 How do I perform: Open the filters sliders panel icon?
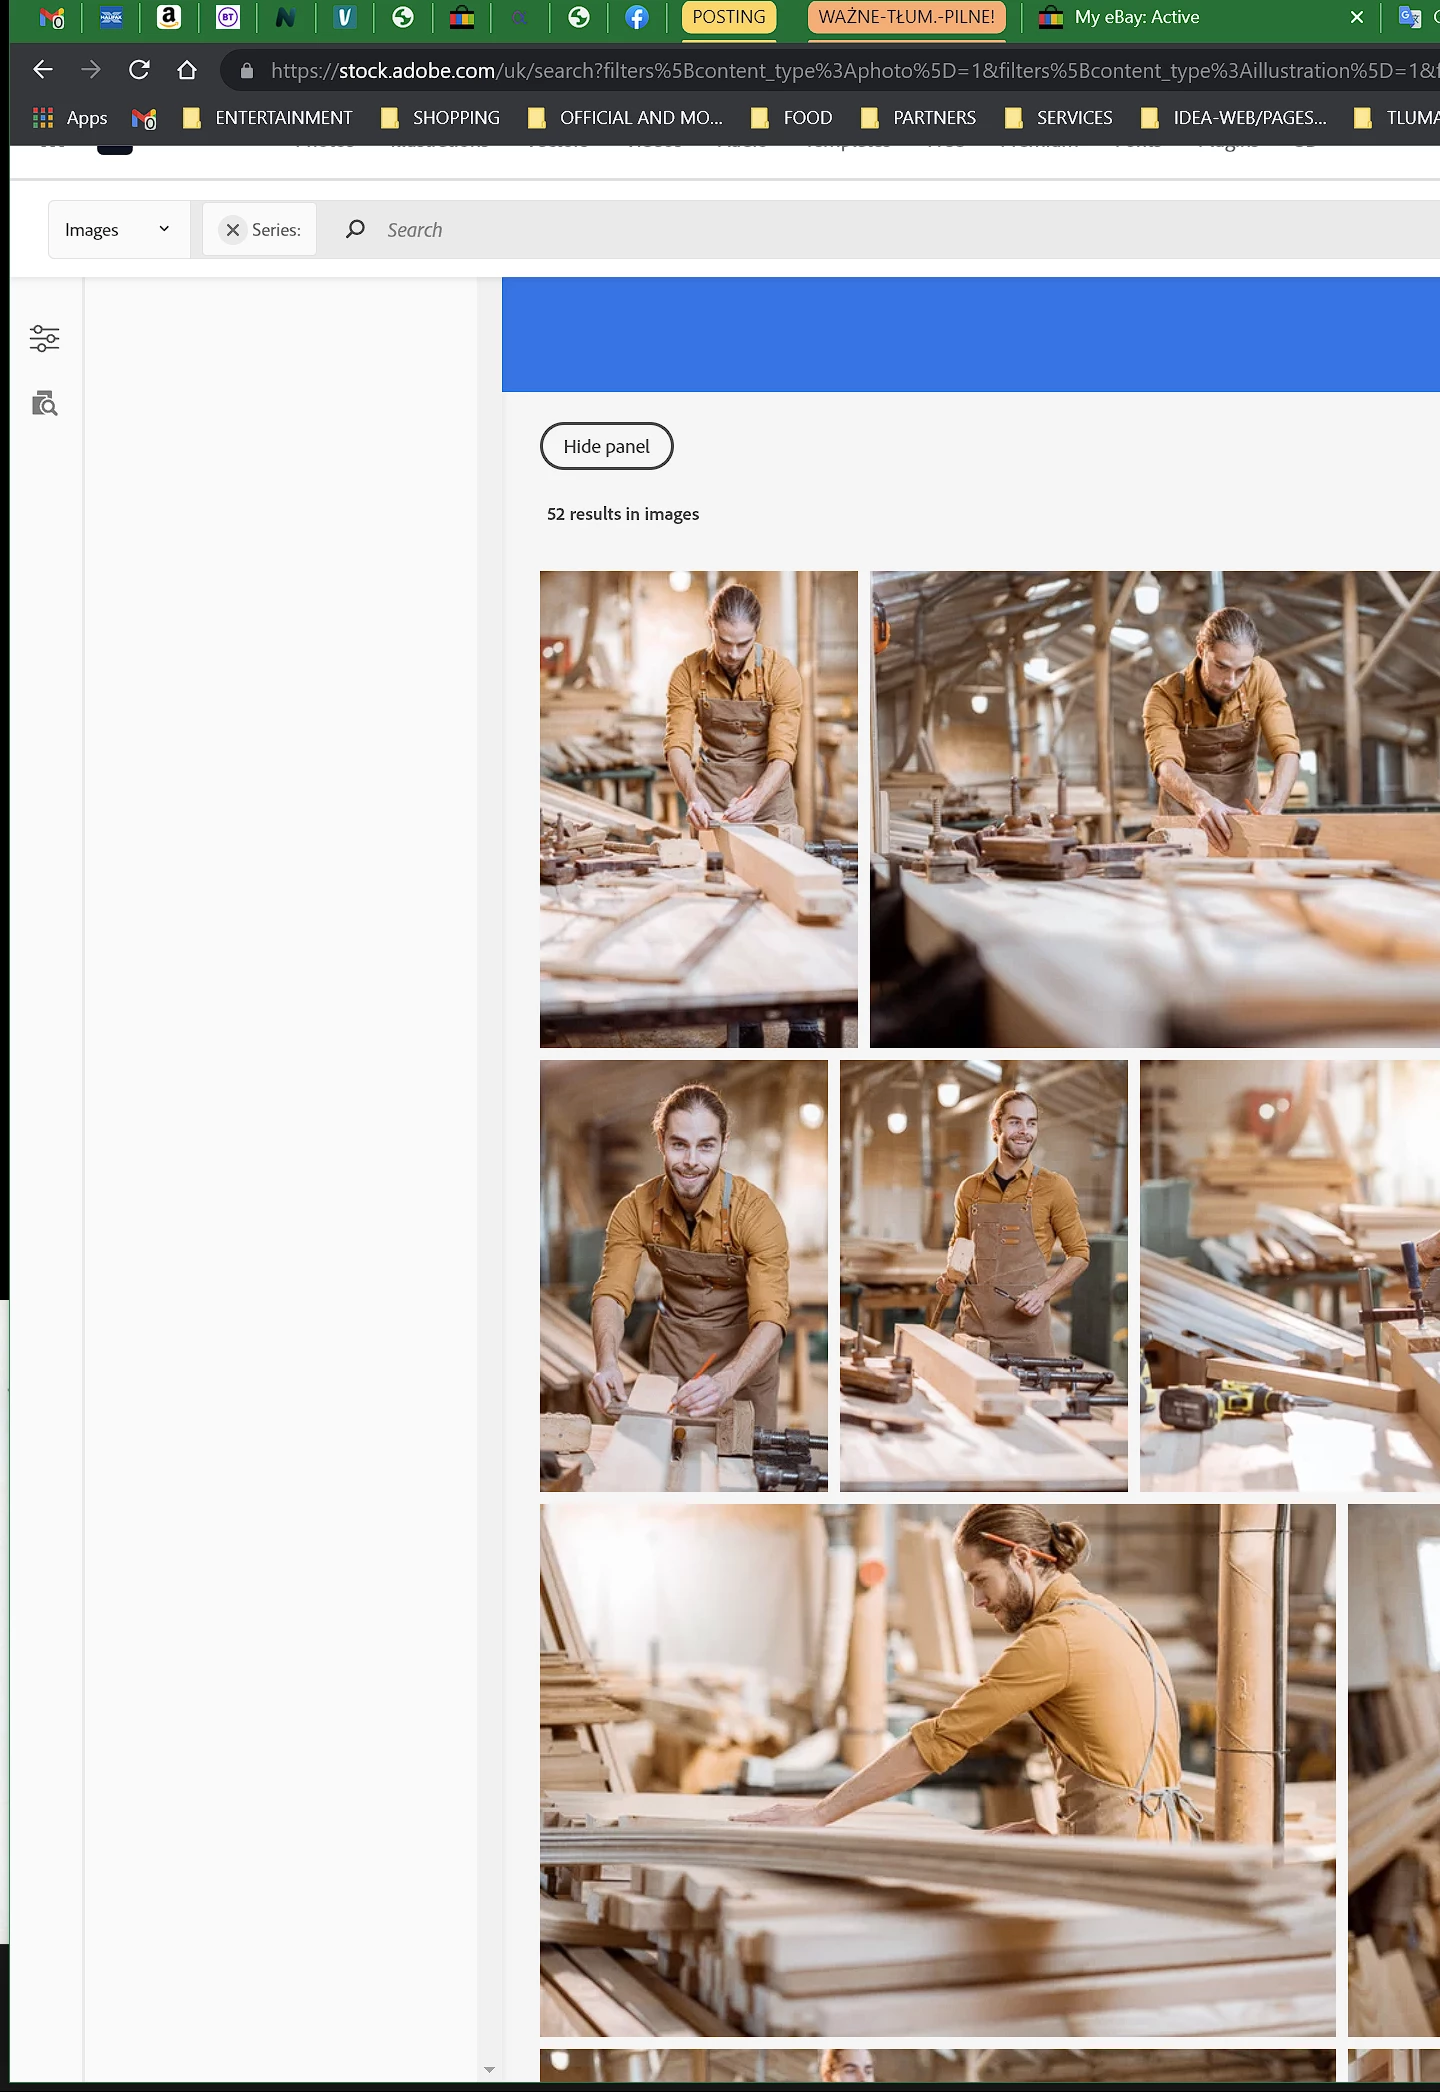44,339
